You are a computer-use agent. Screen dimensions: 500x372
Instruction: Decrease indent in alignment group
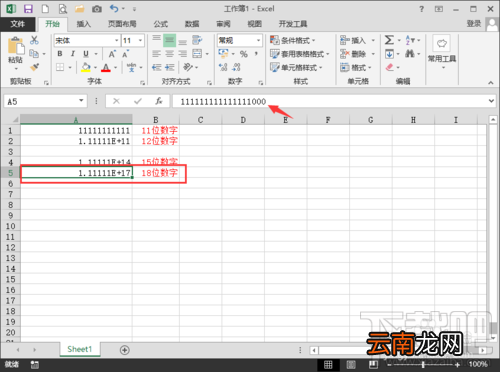click(156, 67)
